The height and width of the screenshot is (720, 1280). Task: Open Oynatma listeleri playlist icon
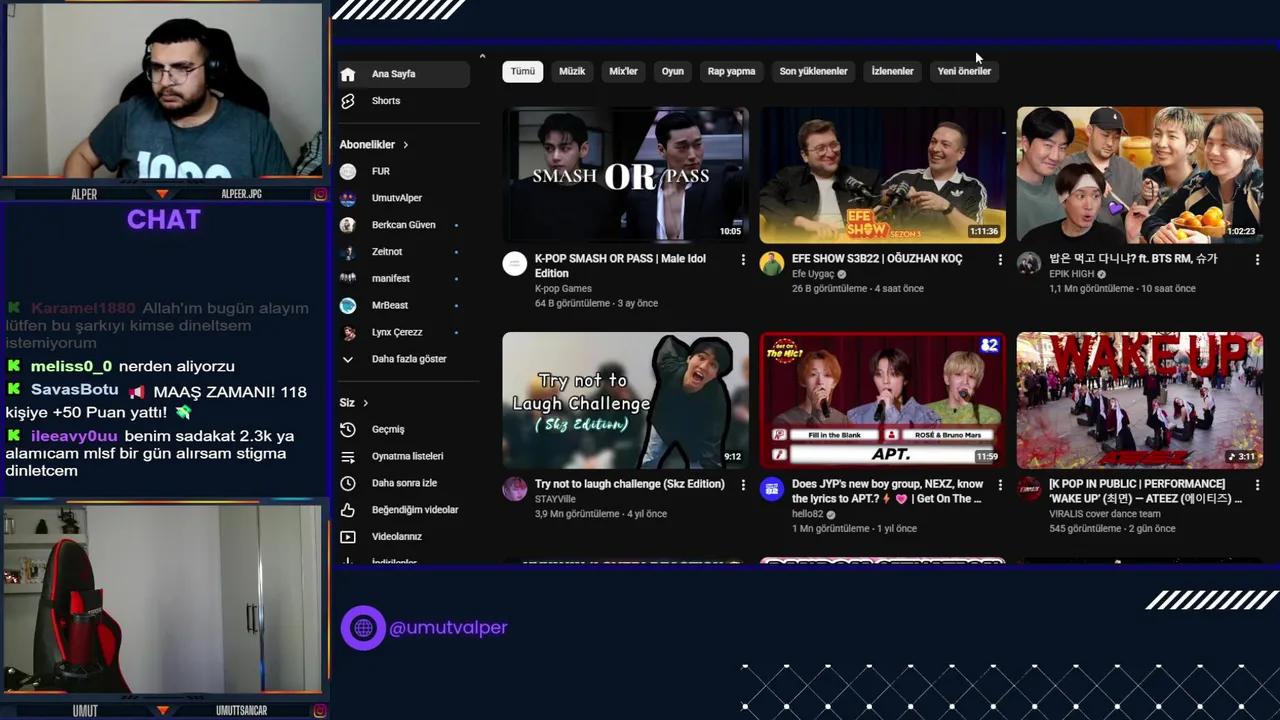(348, 456)
